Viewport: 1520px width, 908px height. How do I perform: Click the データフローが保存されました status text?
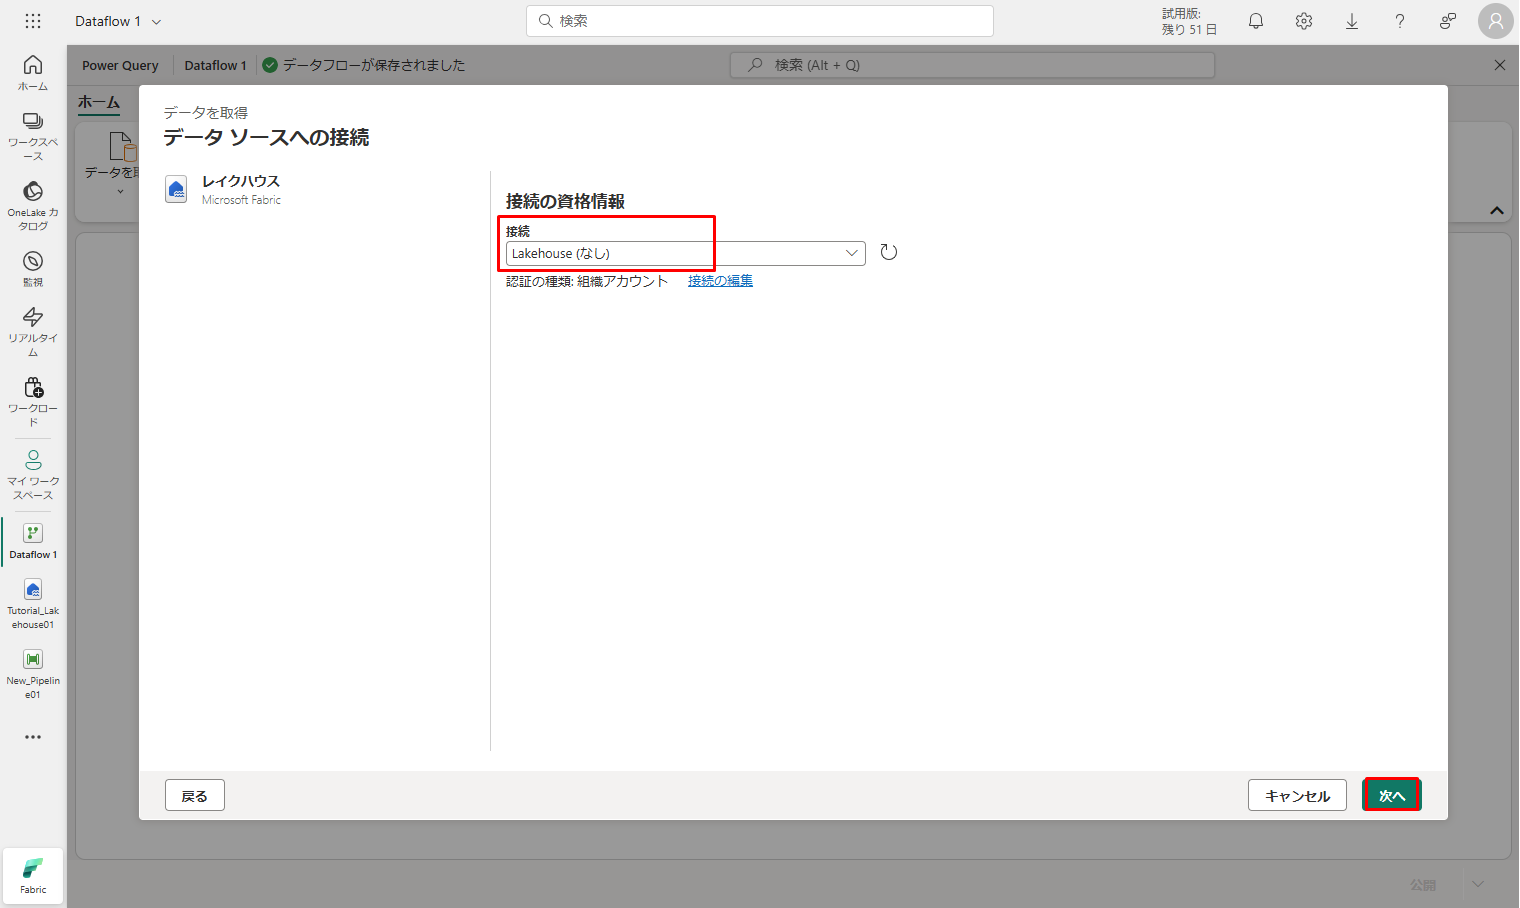(374, 65)
